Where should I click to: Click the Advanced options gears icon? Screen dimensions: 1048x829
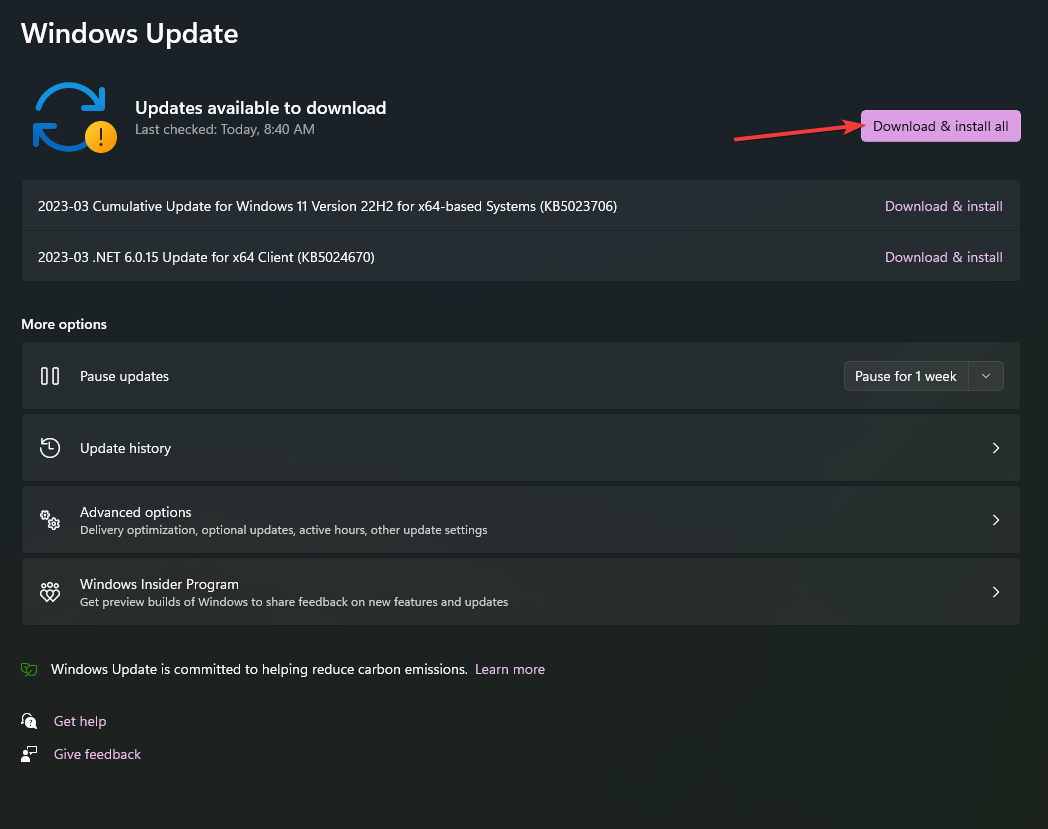click(x=50, y=520)
